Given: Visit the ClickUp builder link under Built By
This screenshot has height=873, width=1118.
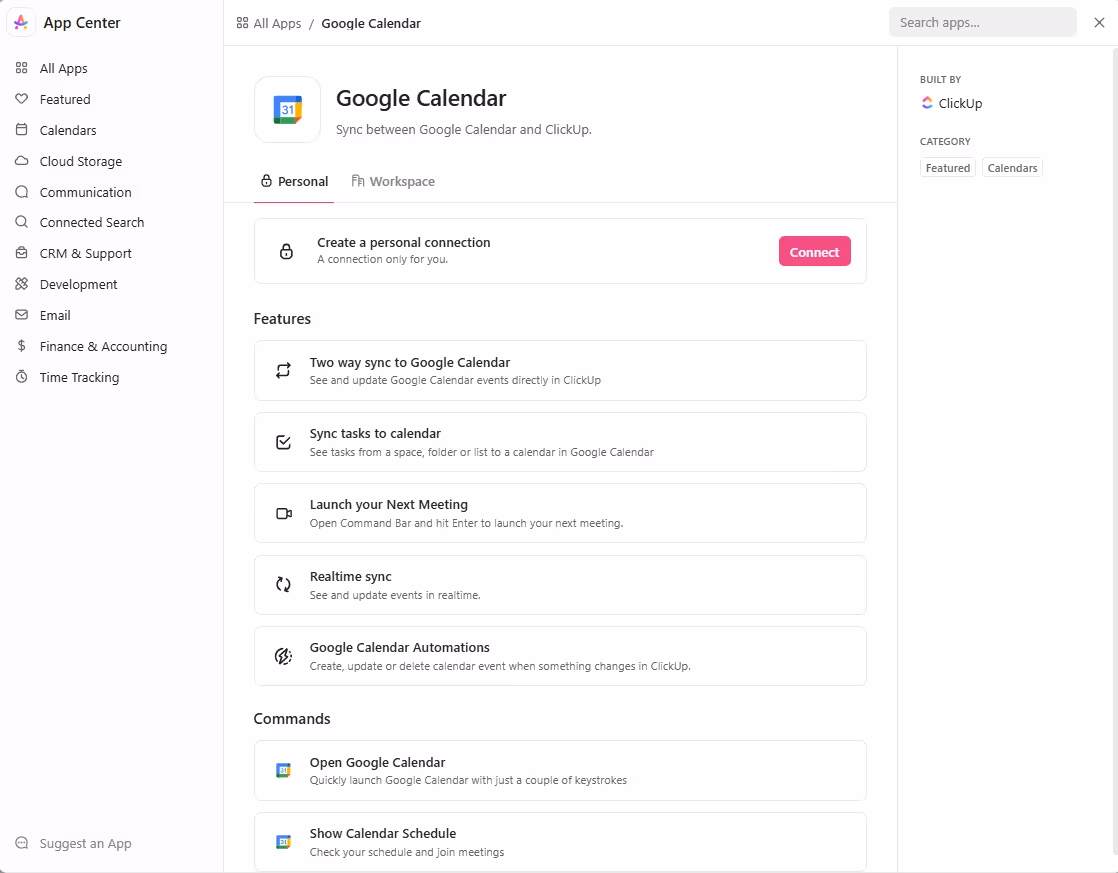Looking at the screenshot, I should pos(951,103).
